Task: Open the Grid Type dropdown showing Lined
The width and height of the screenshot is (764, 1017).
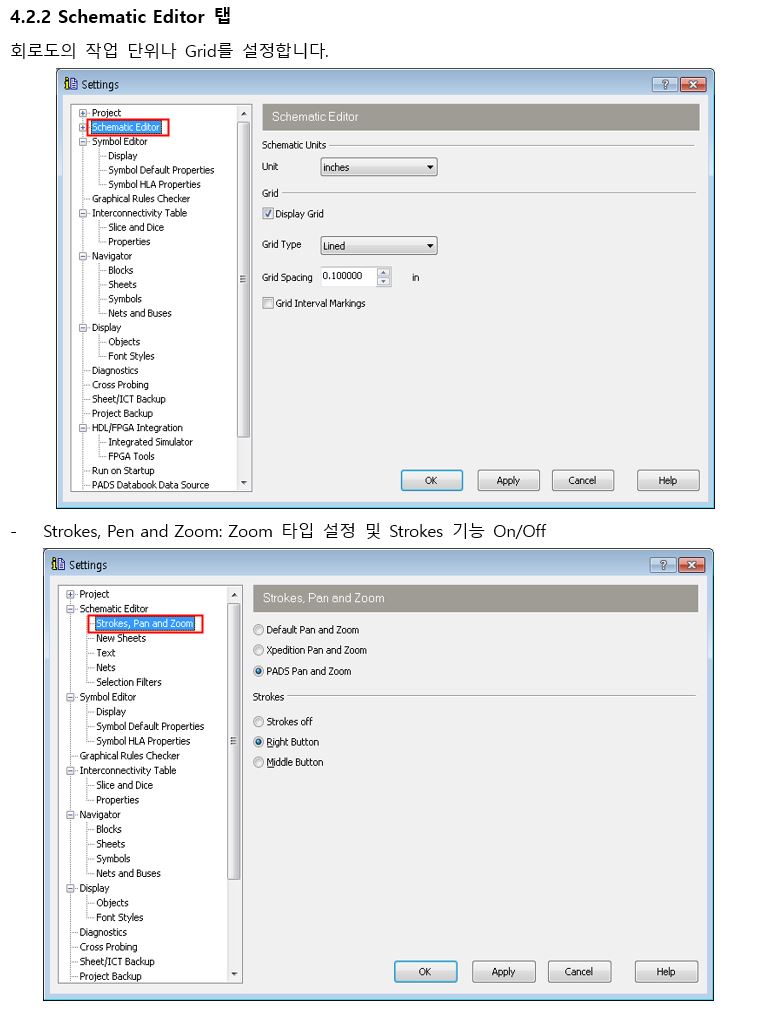Action: [379, 246]
